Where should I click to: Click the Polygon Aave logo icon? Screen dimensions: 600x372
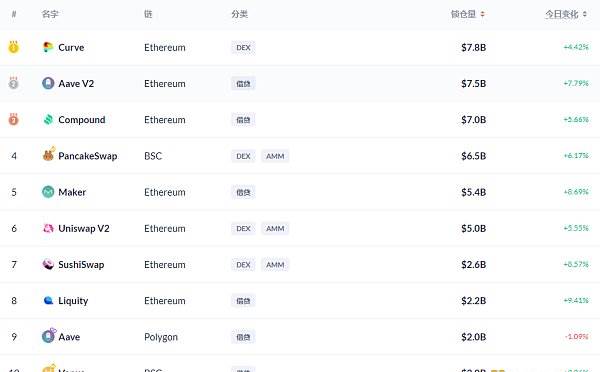coord(49,335)
